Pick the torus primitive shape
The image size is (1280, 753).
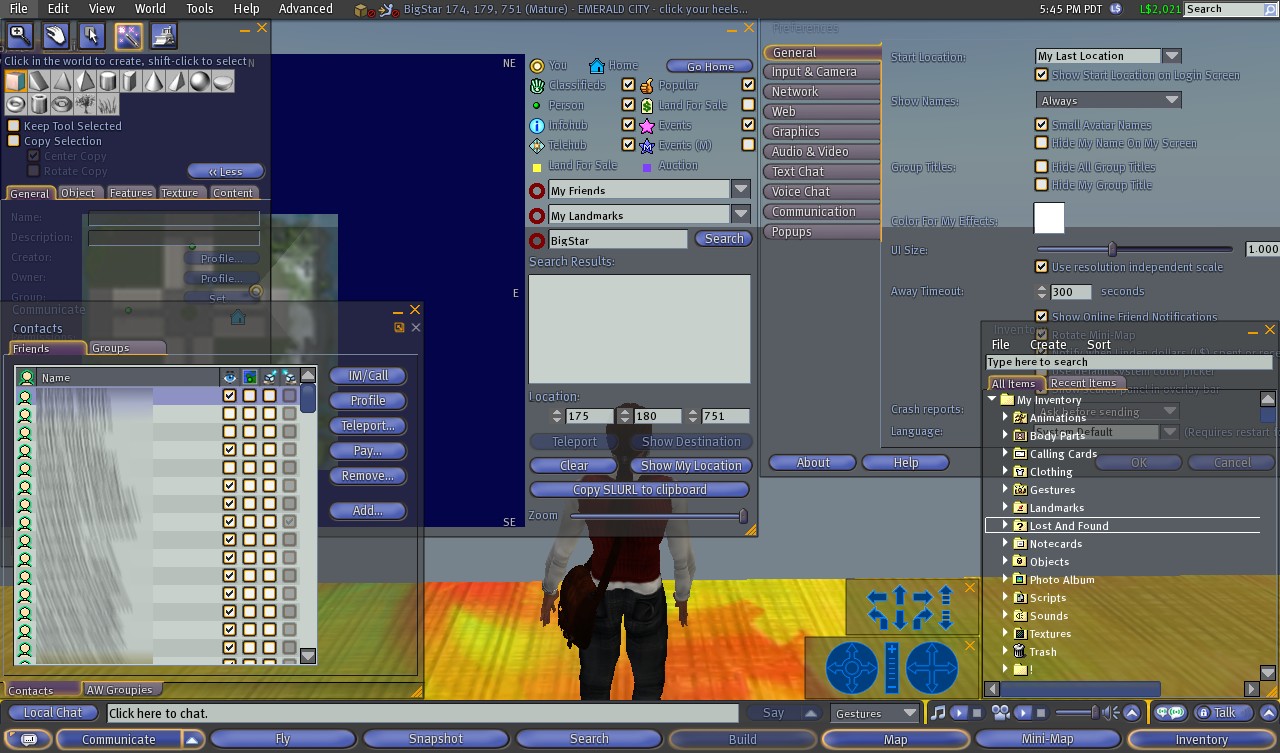(16, 104)
